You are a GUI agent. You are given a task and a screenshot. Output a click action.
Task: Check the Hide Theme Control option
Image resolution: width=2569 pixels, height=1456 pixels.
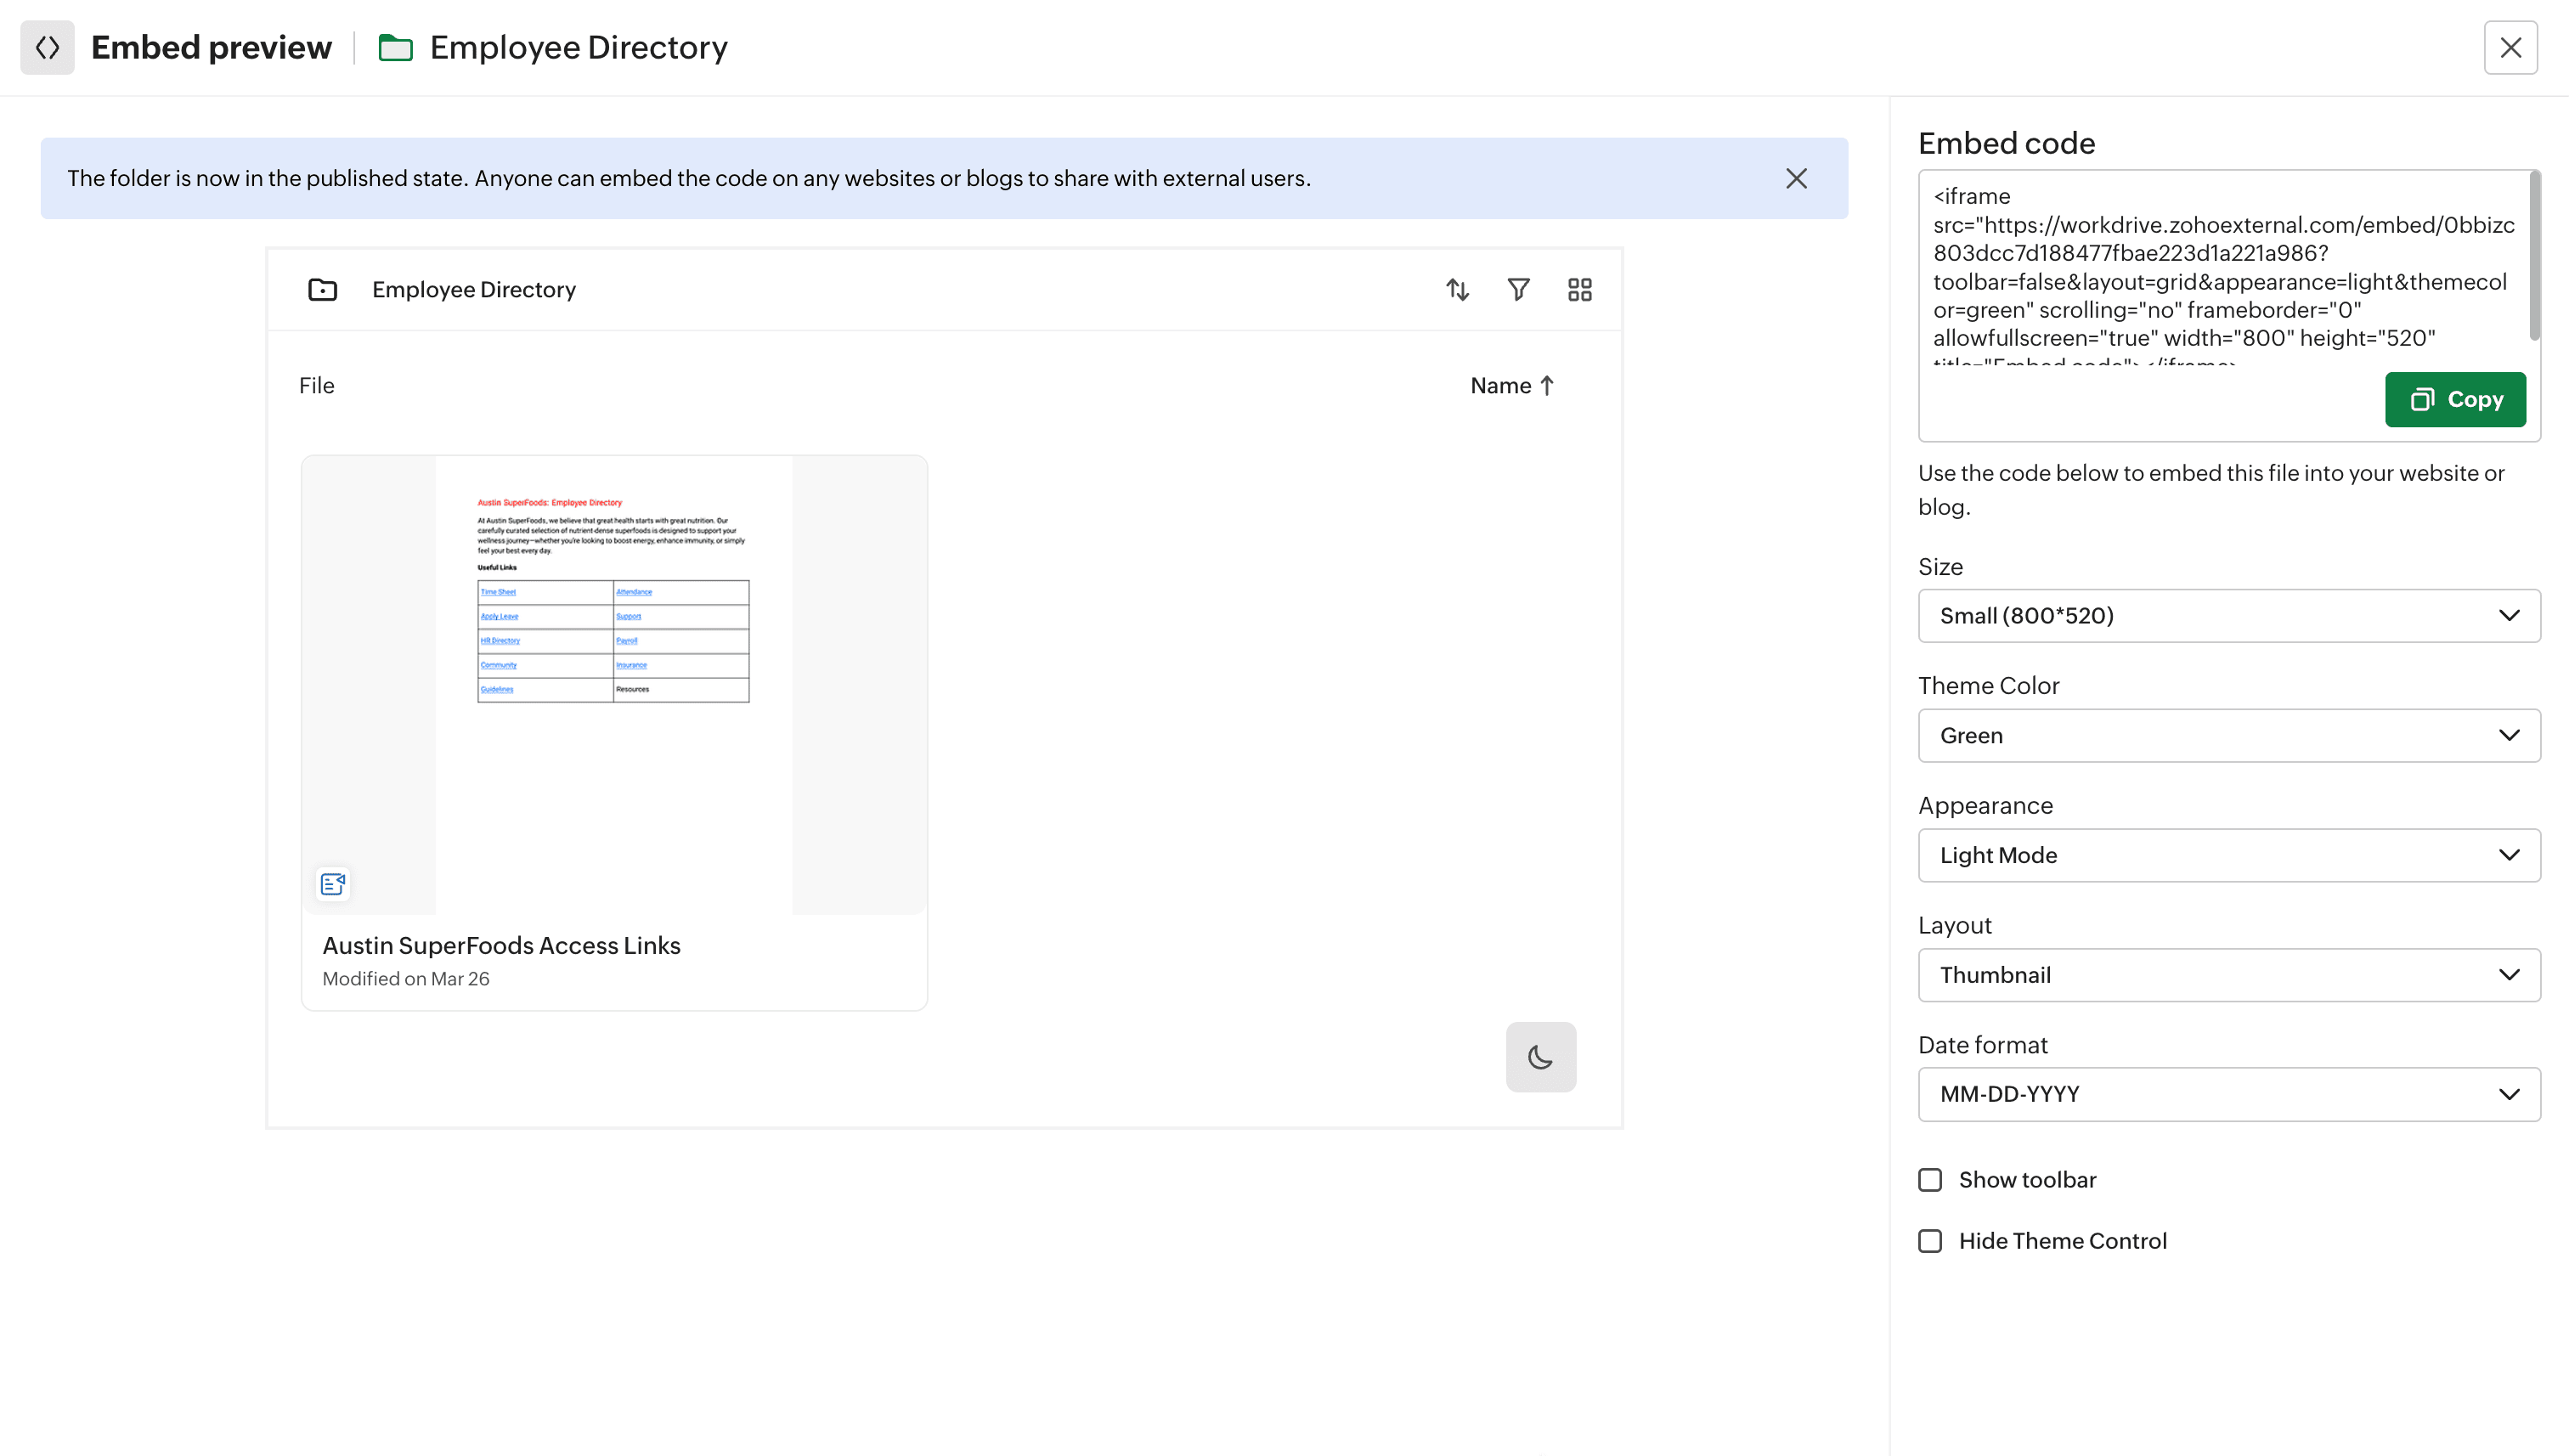[x=1930, y=1241]
